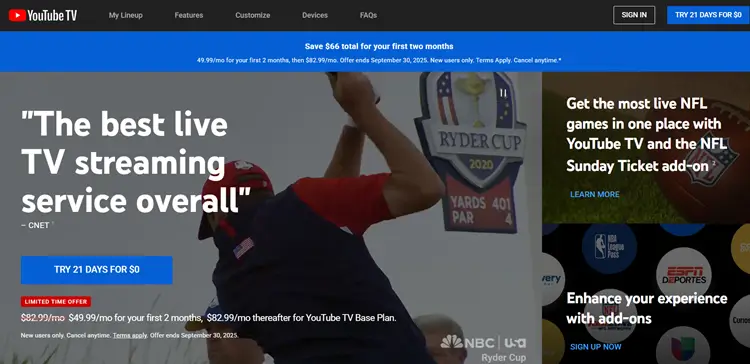Click the ESPN Deportes logo
This screenshot has height=364, width=750.
pos(684,275)
